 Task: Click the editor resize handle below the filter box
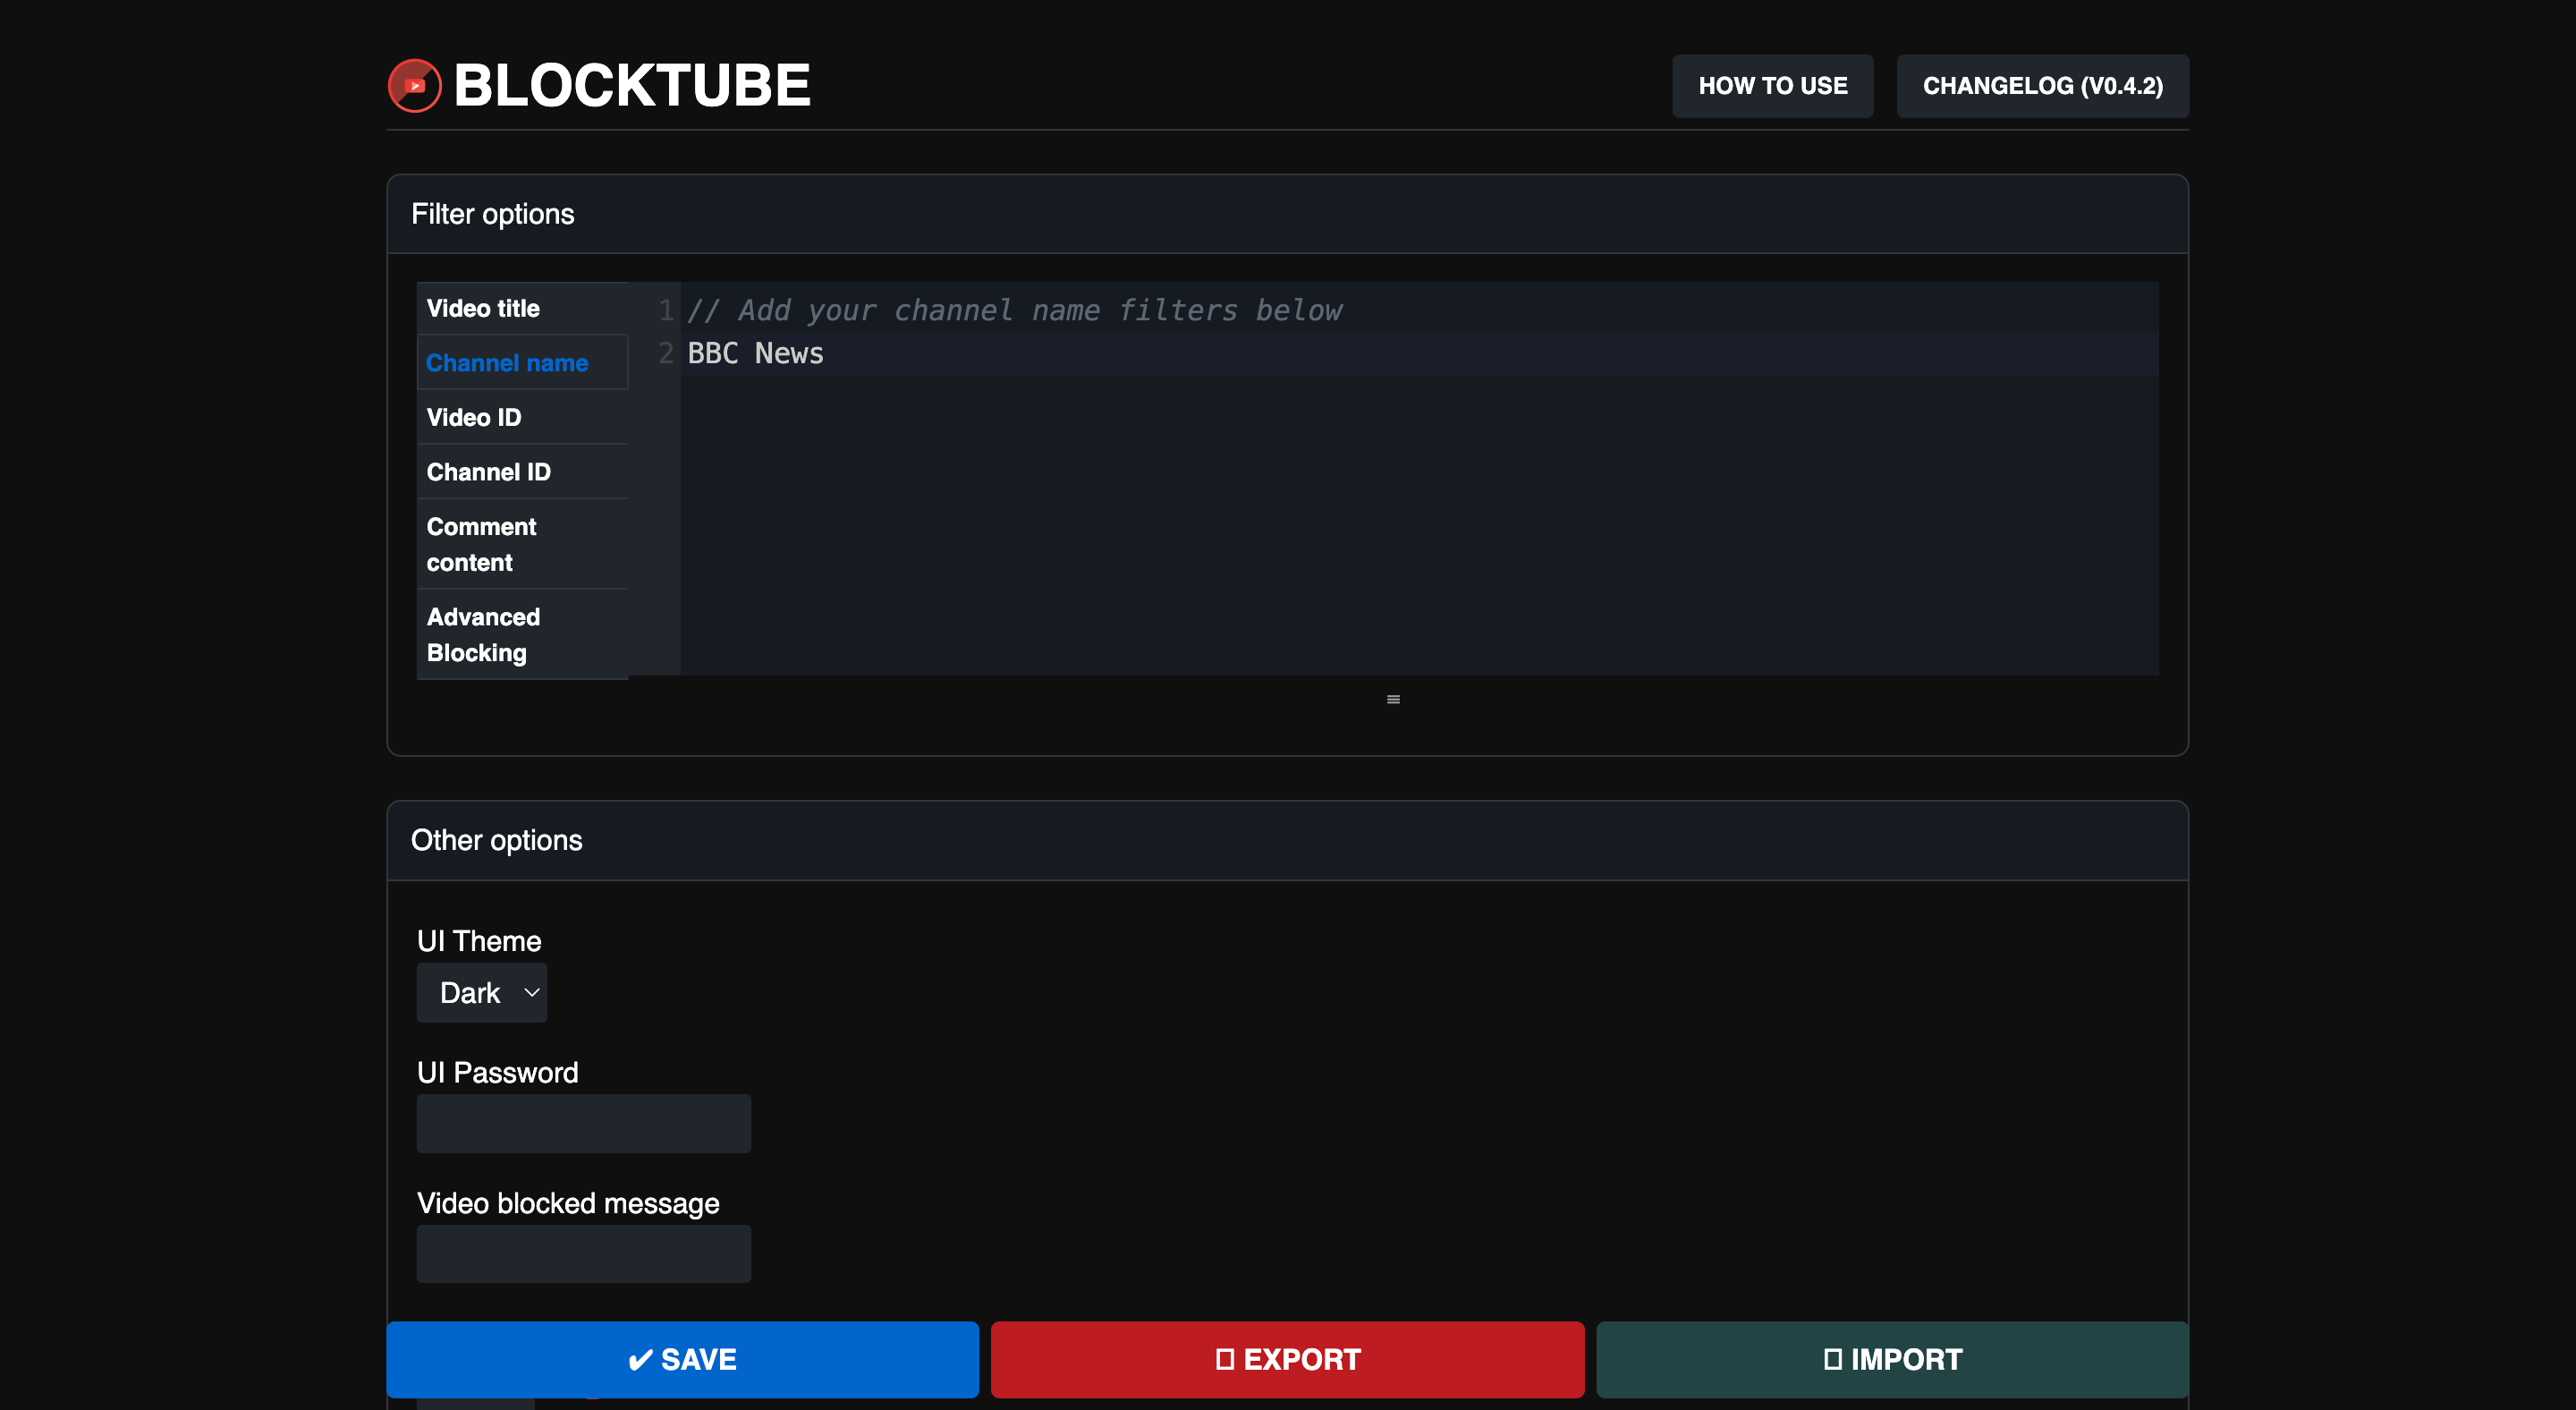[x=1392, y=699]
